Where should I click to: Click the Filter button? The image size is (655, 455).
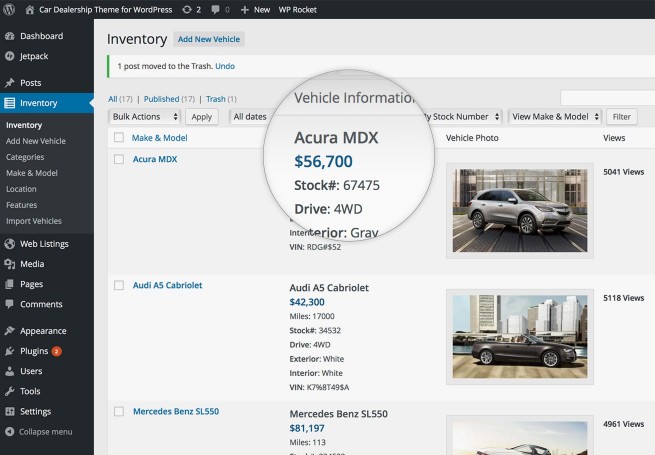622,117
